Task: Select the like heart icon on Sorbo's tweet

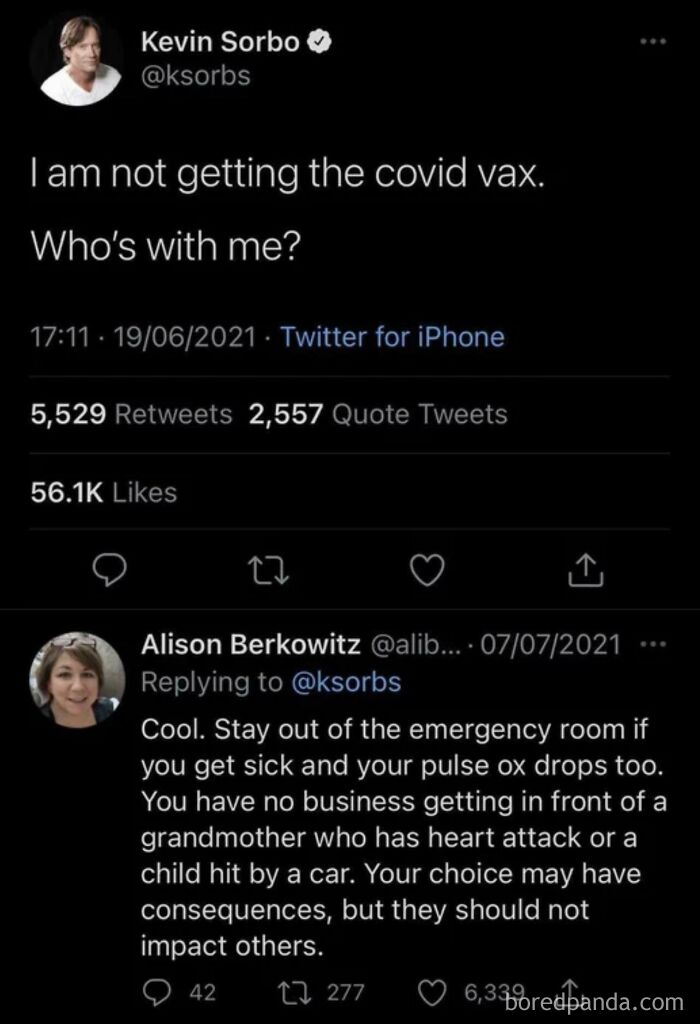Action: coord(427,570)
